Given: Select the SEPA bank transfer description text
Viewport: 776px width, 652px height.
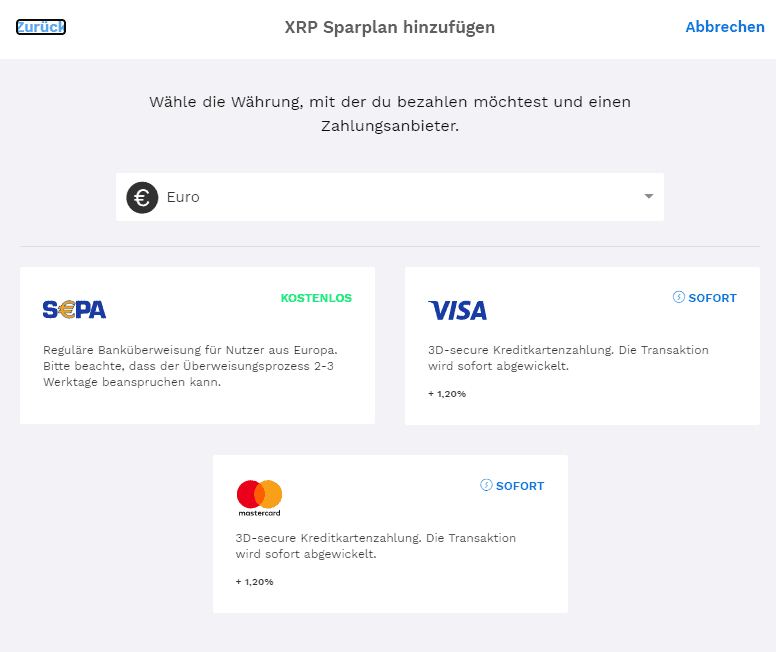Looking at the screenshot, I should (x=190, y=366).
